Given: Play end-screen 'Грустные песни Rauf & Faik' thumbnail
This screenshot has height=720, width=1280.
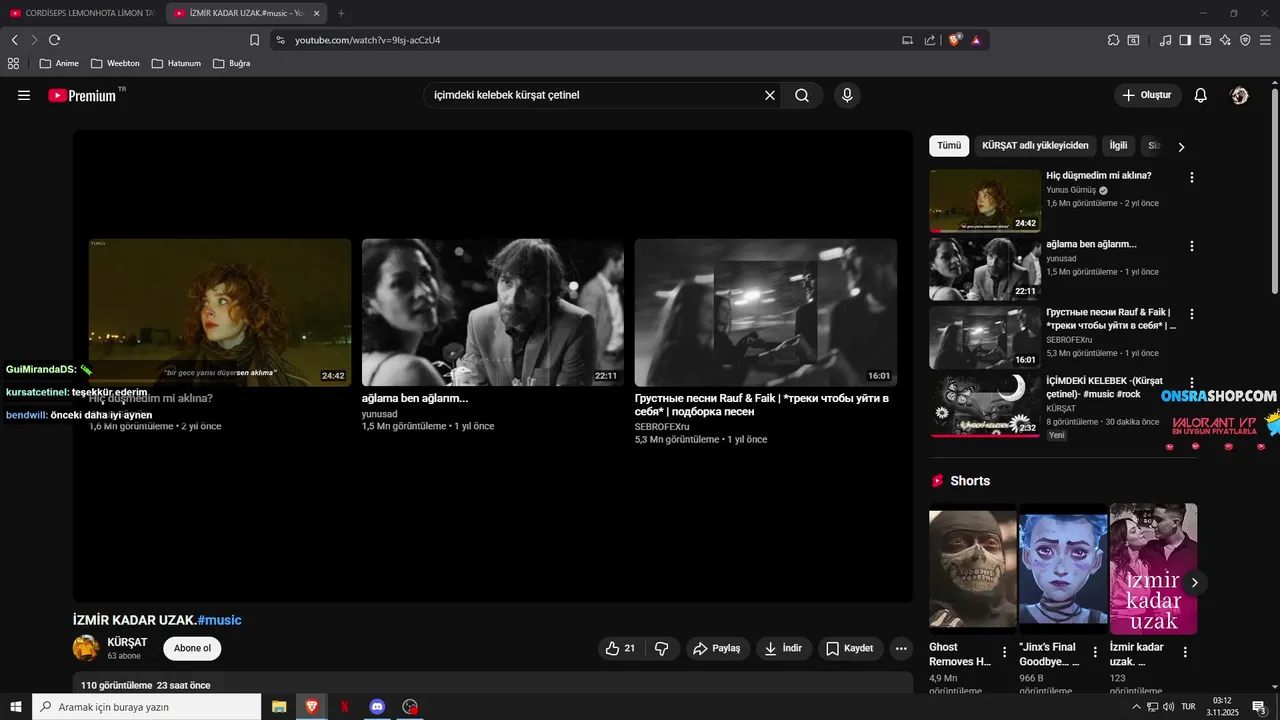Looking at the screenshot, I should point(765,312).
